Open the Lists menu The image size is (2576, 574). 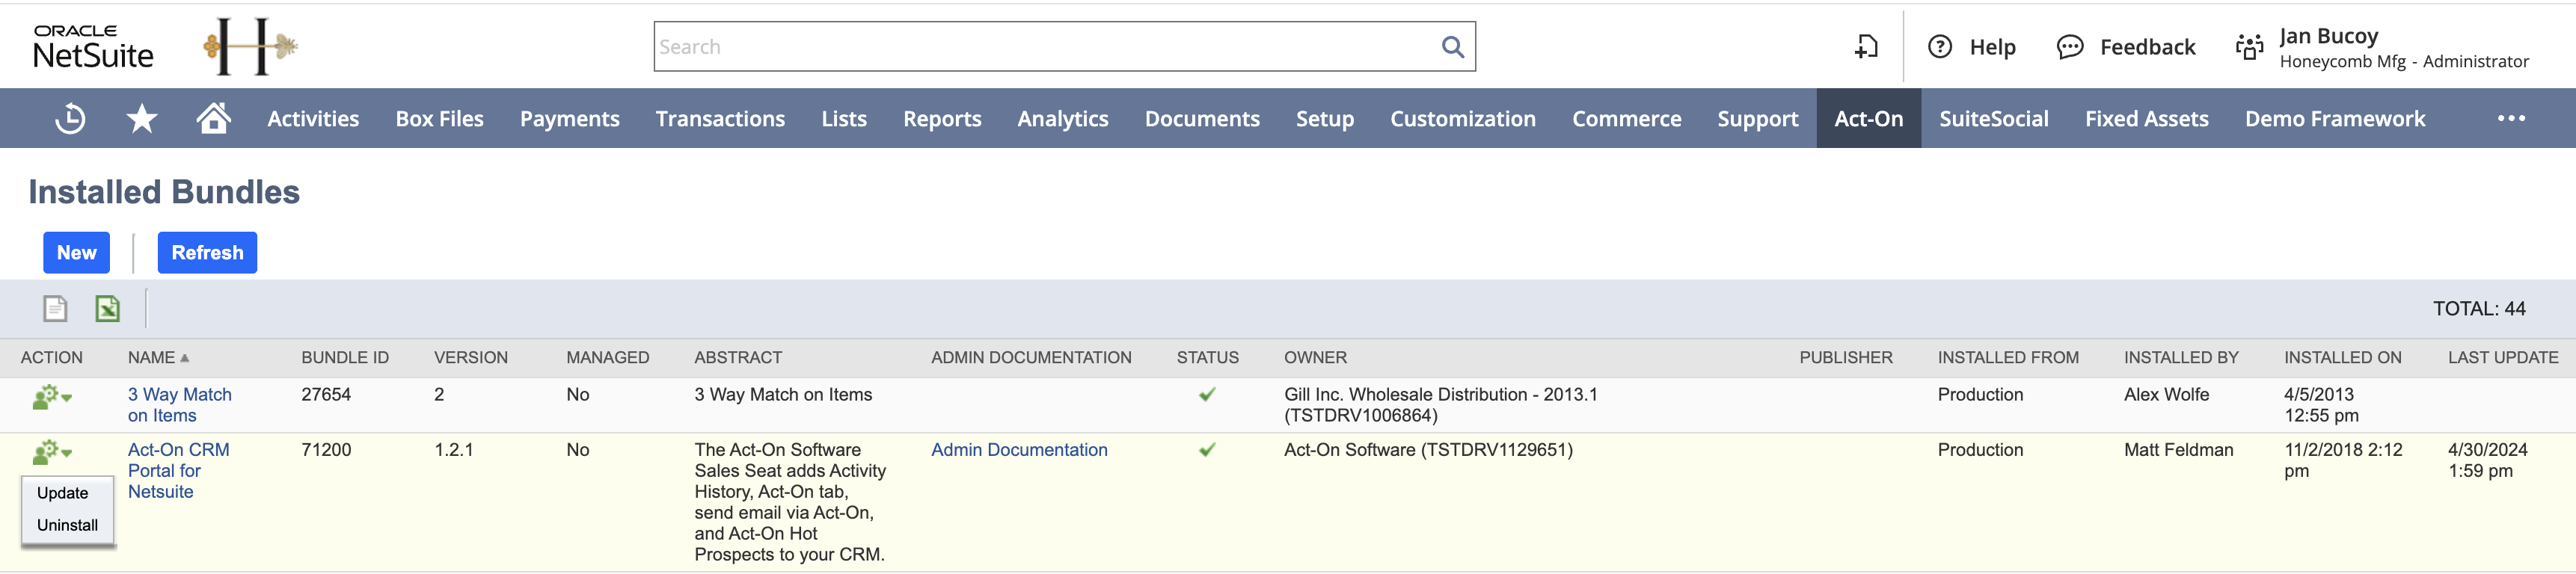pyautogui.click(x=844, y=119)
